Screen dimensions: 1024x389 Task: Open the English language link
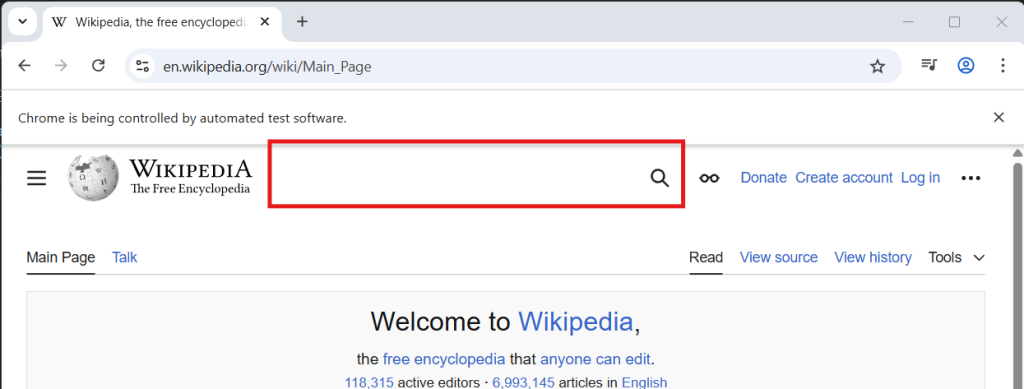coord(644,382)
